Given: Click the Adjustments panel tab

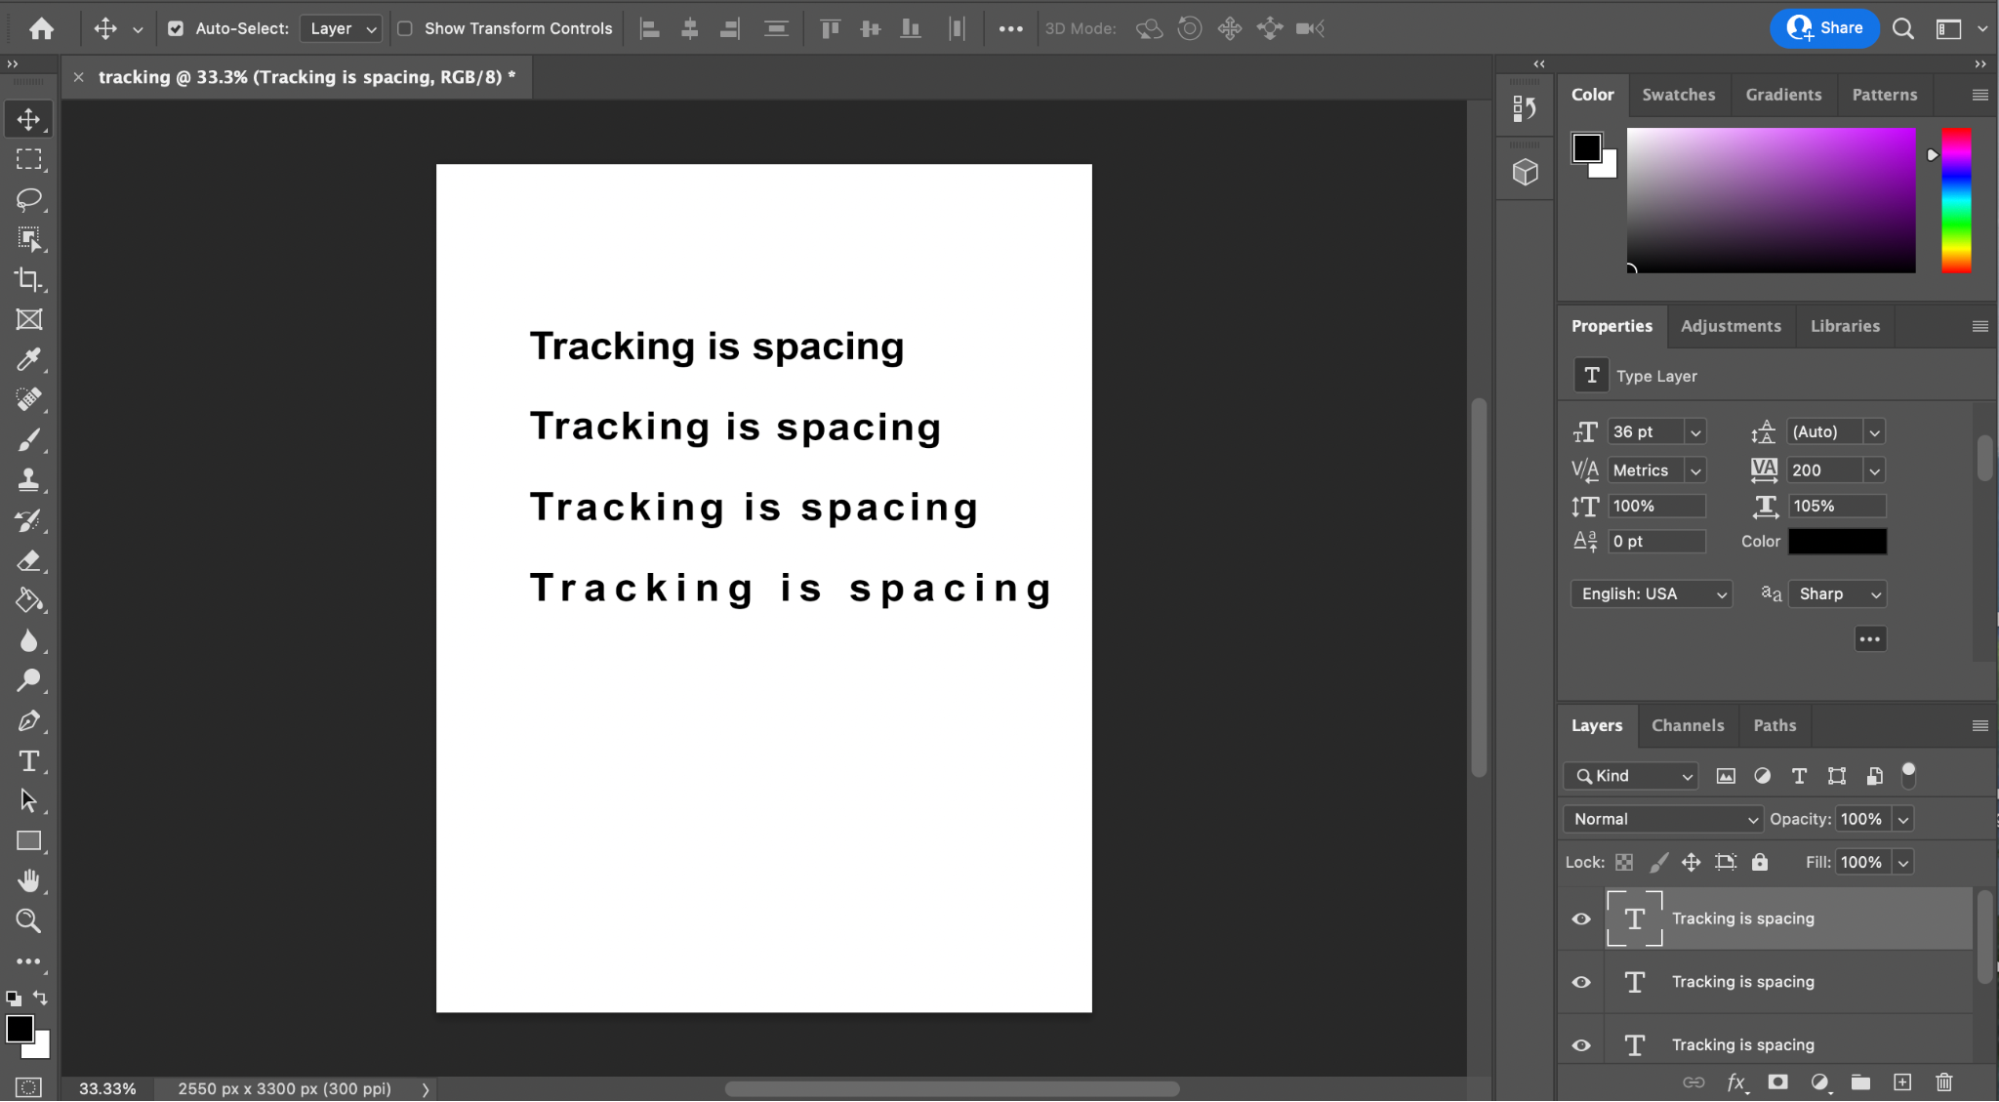Looking at the screenshot, I should click(x=1730, y=326).
